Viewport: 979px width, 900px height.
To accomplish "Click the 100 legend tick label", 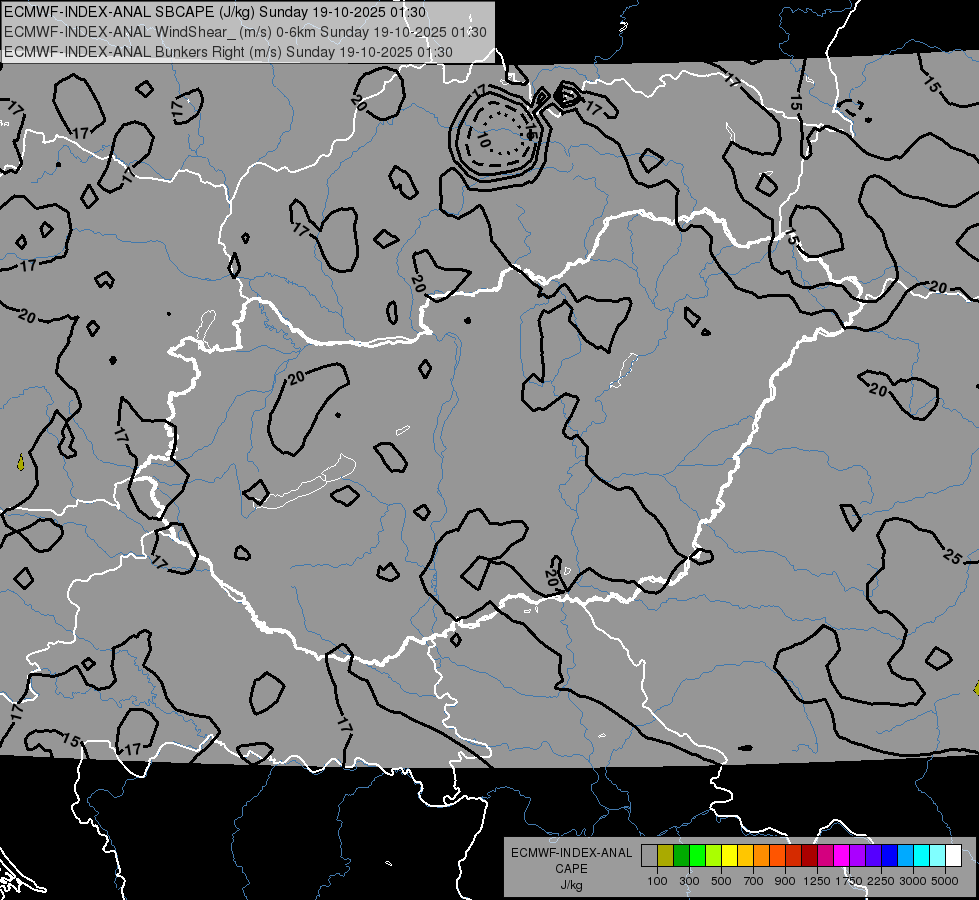I will pyautogui.click(x=657, y=881).
